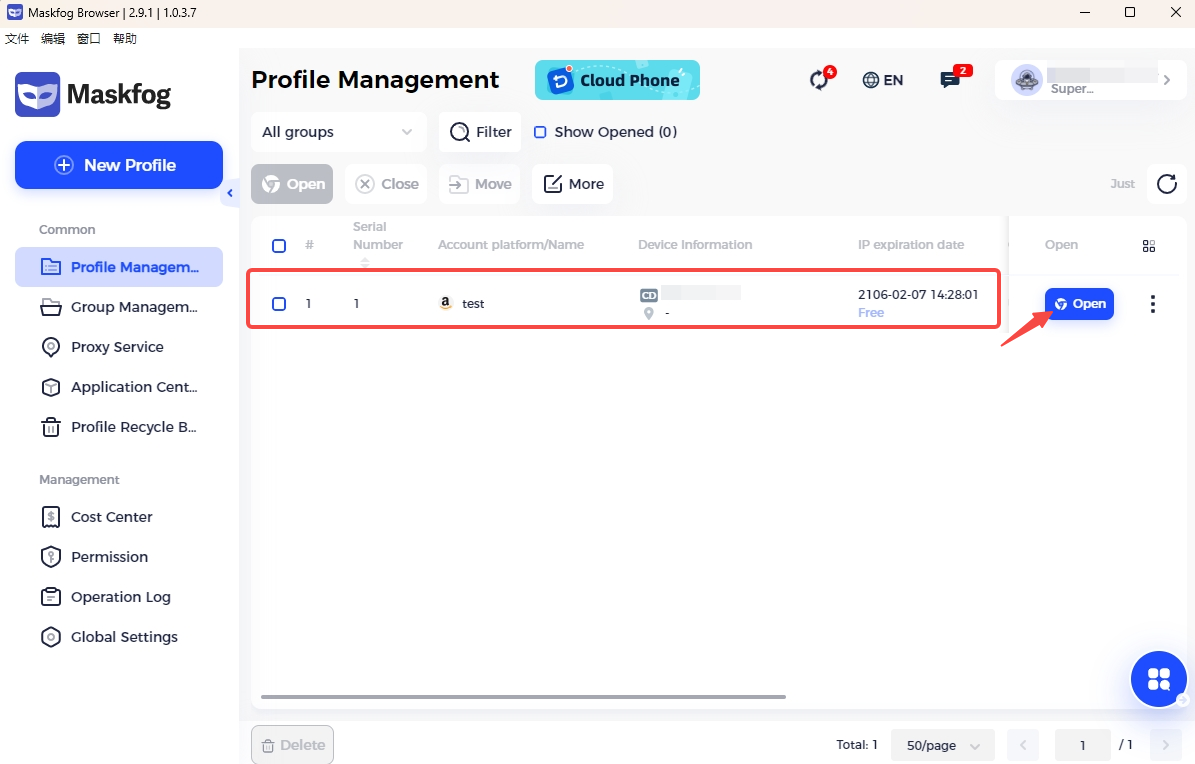
Task: Click the location pin icon in the test row
Action: pyautogui.click(x=649, y=313)
